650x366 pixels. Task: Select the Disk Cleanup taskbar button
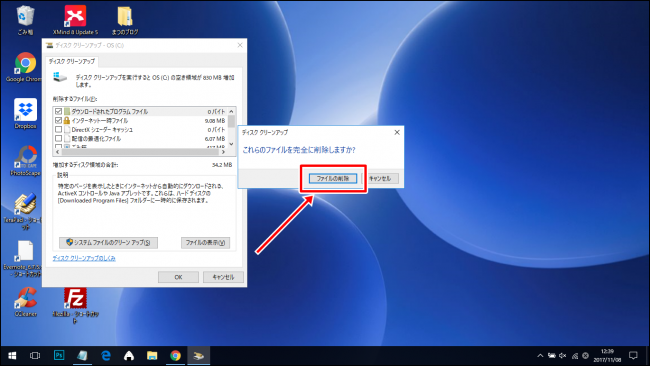pos(199,356)
